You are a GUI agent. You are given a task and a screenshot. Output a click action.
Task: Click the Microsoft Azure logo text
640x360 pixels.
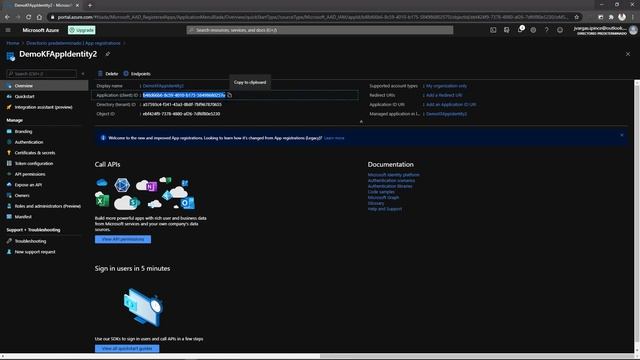pyautogui.click(x=40, y=30)
